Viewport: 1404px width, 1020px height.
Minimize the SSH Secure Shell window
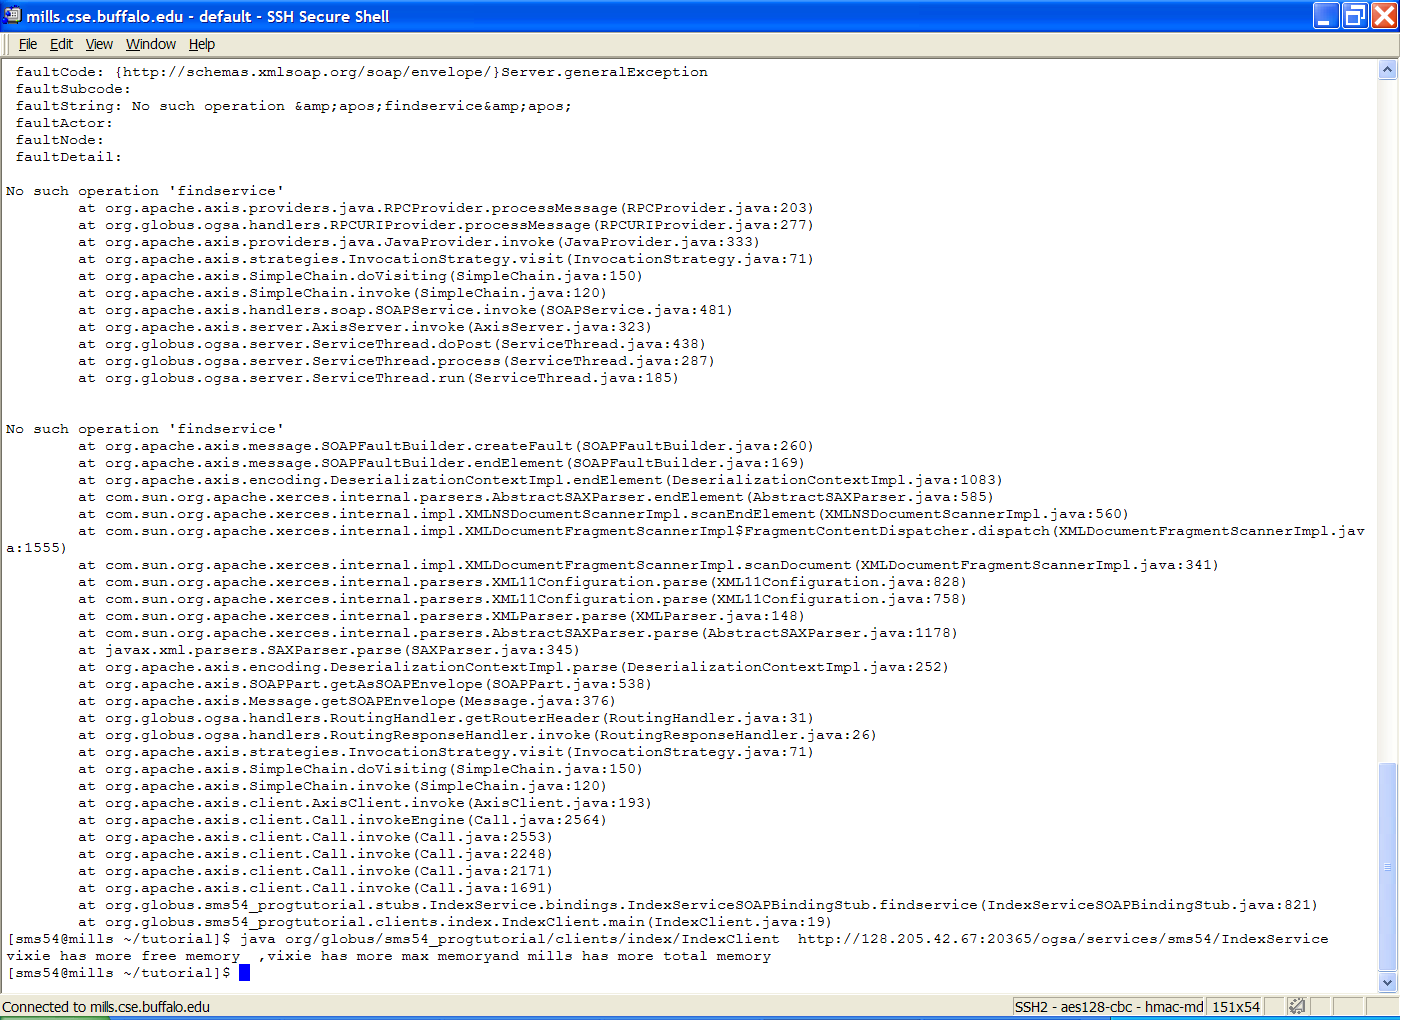1326,15
